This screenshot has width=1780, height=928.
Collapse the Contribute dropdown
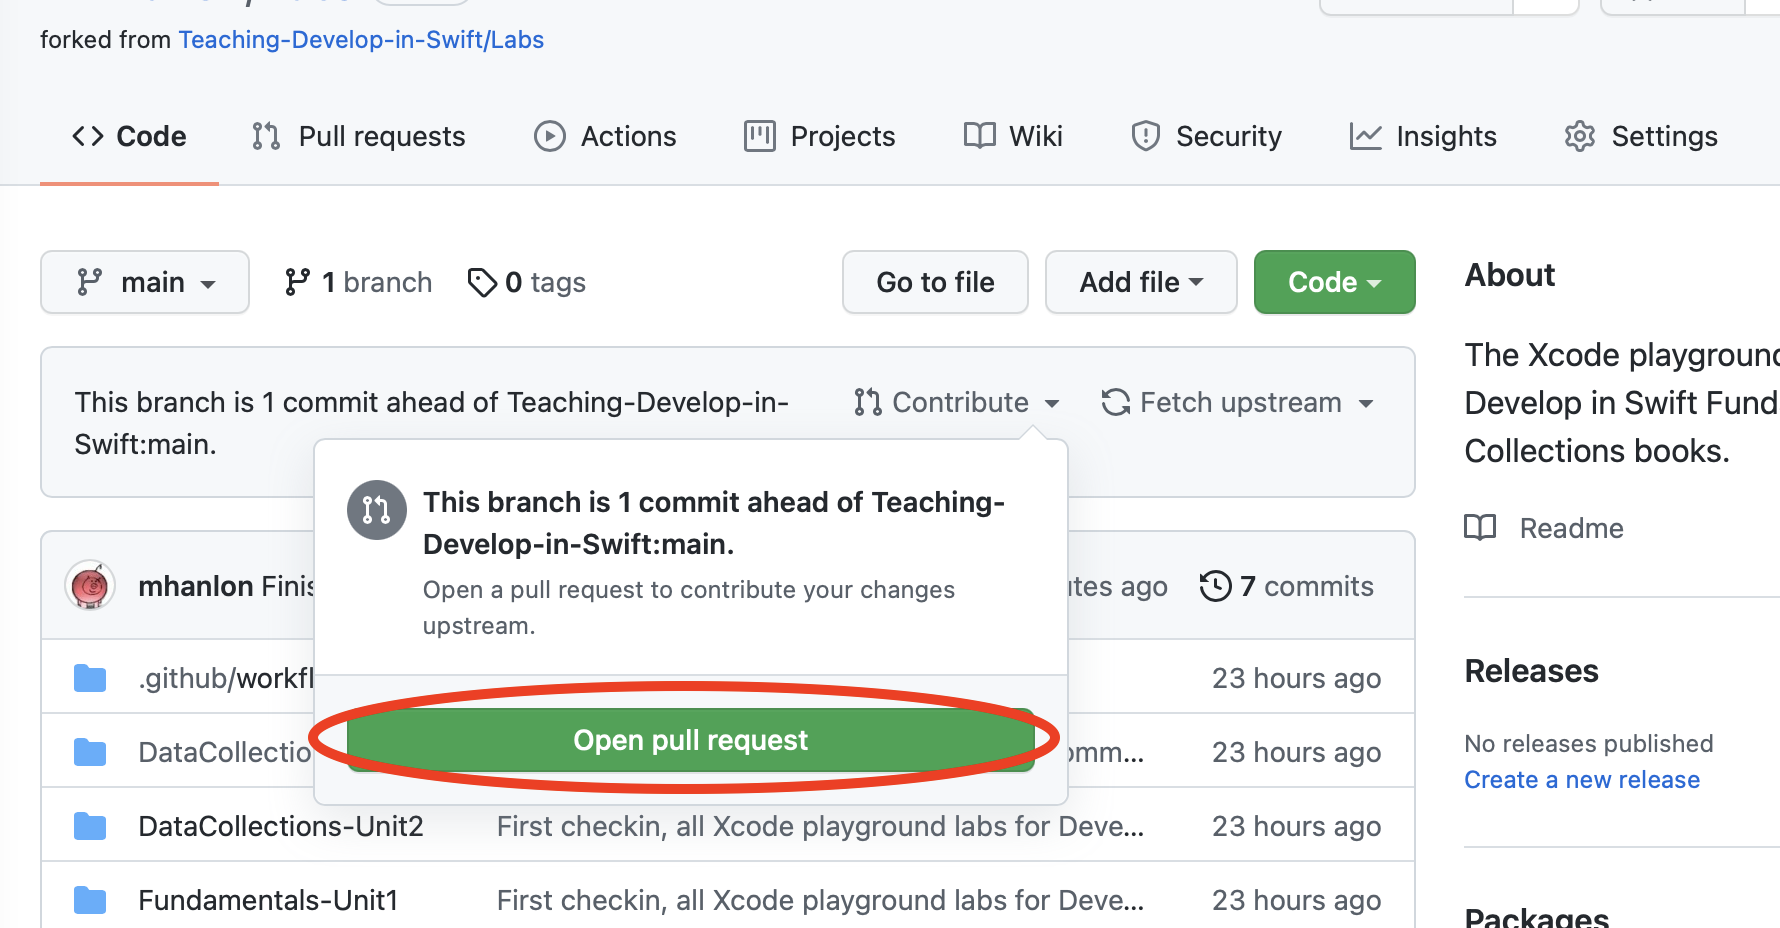click(x=957, y=402)
